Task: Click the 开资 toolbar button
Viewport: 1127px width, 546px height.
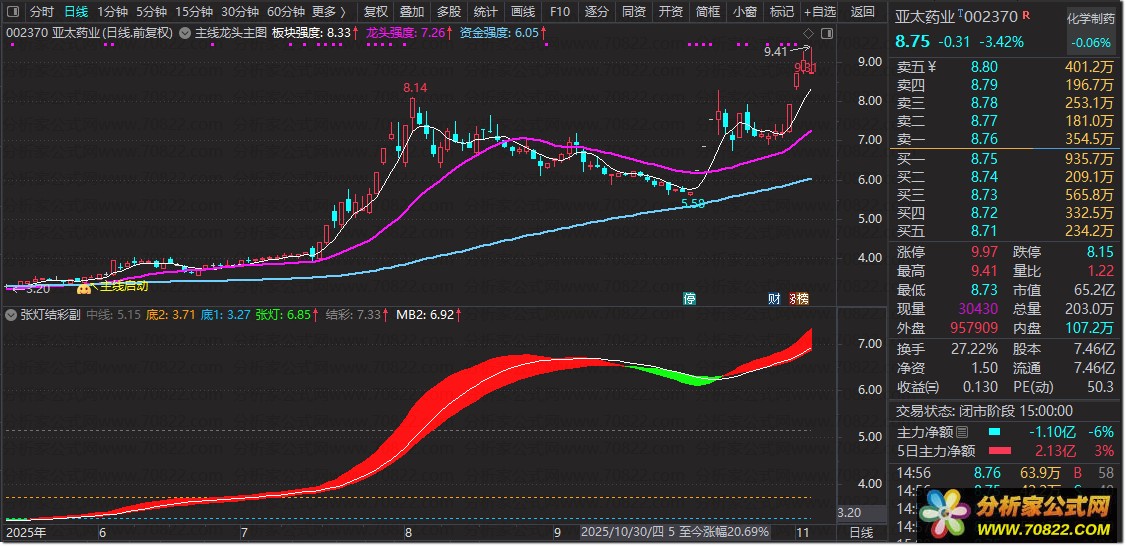Action: click(x=671, y=11)
